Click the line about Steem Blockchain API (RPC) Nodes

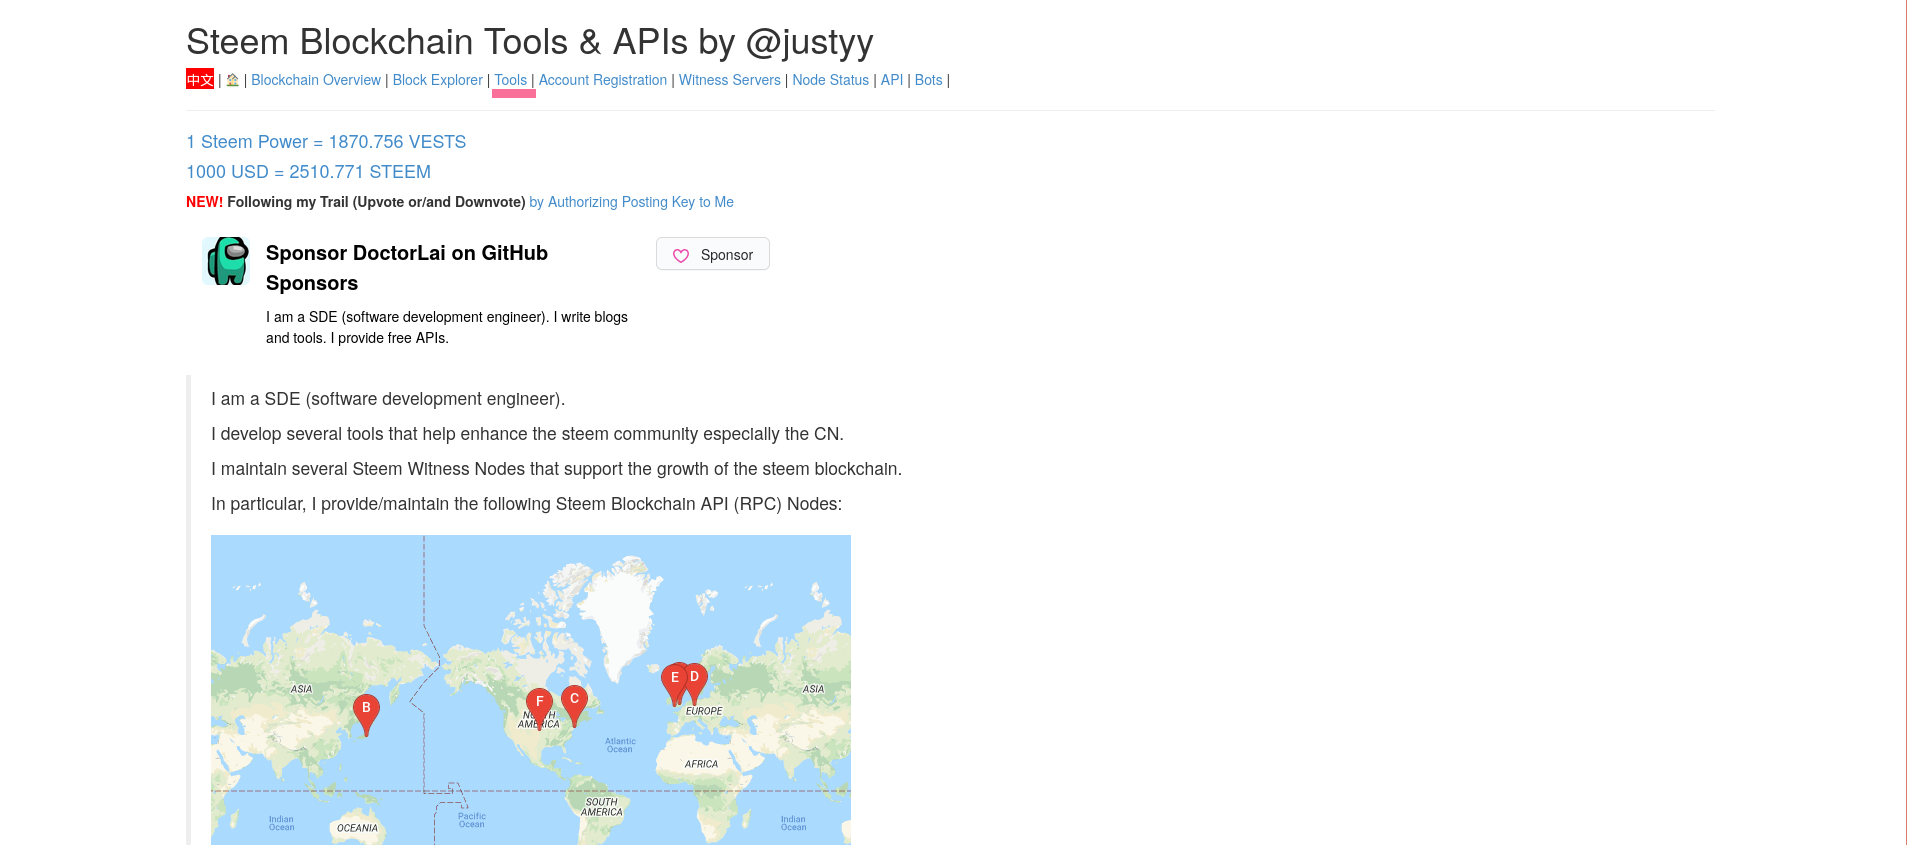coord(527,504)
